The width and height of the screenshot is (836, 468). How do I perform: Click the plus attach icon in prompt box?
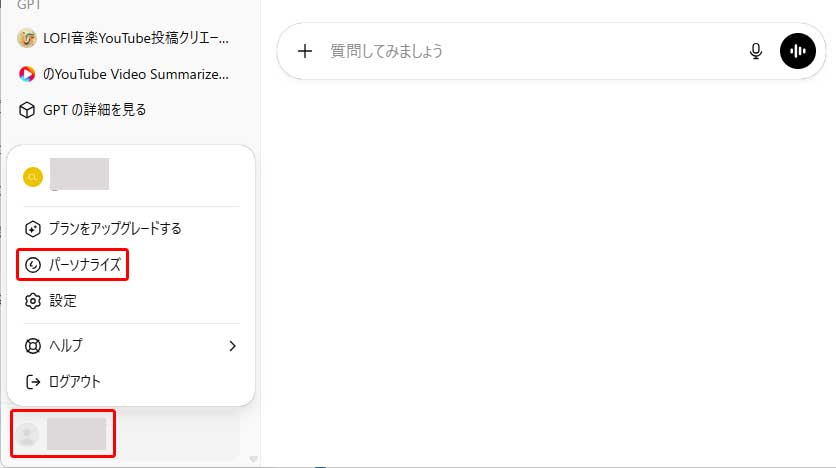coord(304,51)
